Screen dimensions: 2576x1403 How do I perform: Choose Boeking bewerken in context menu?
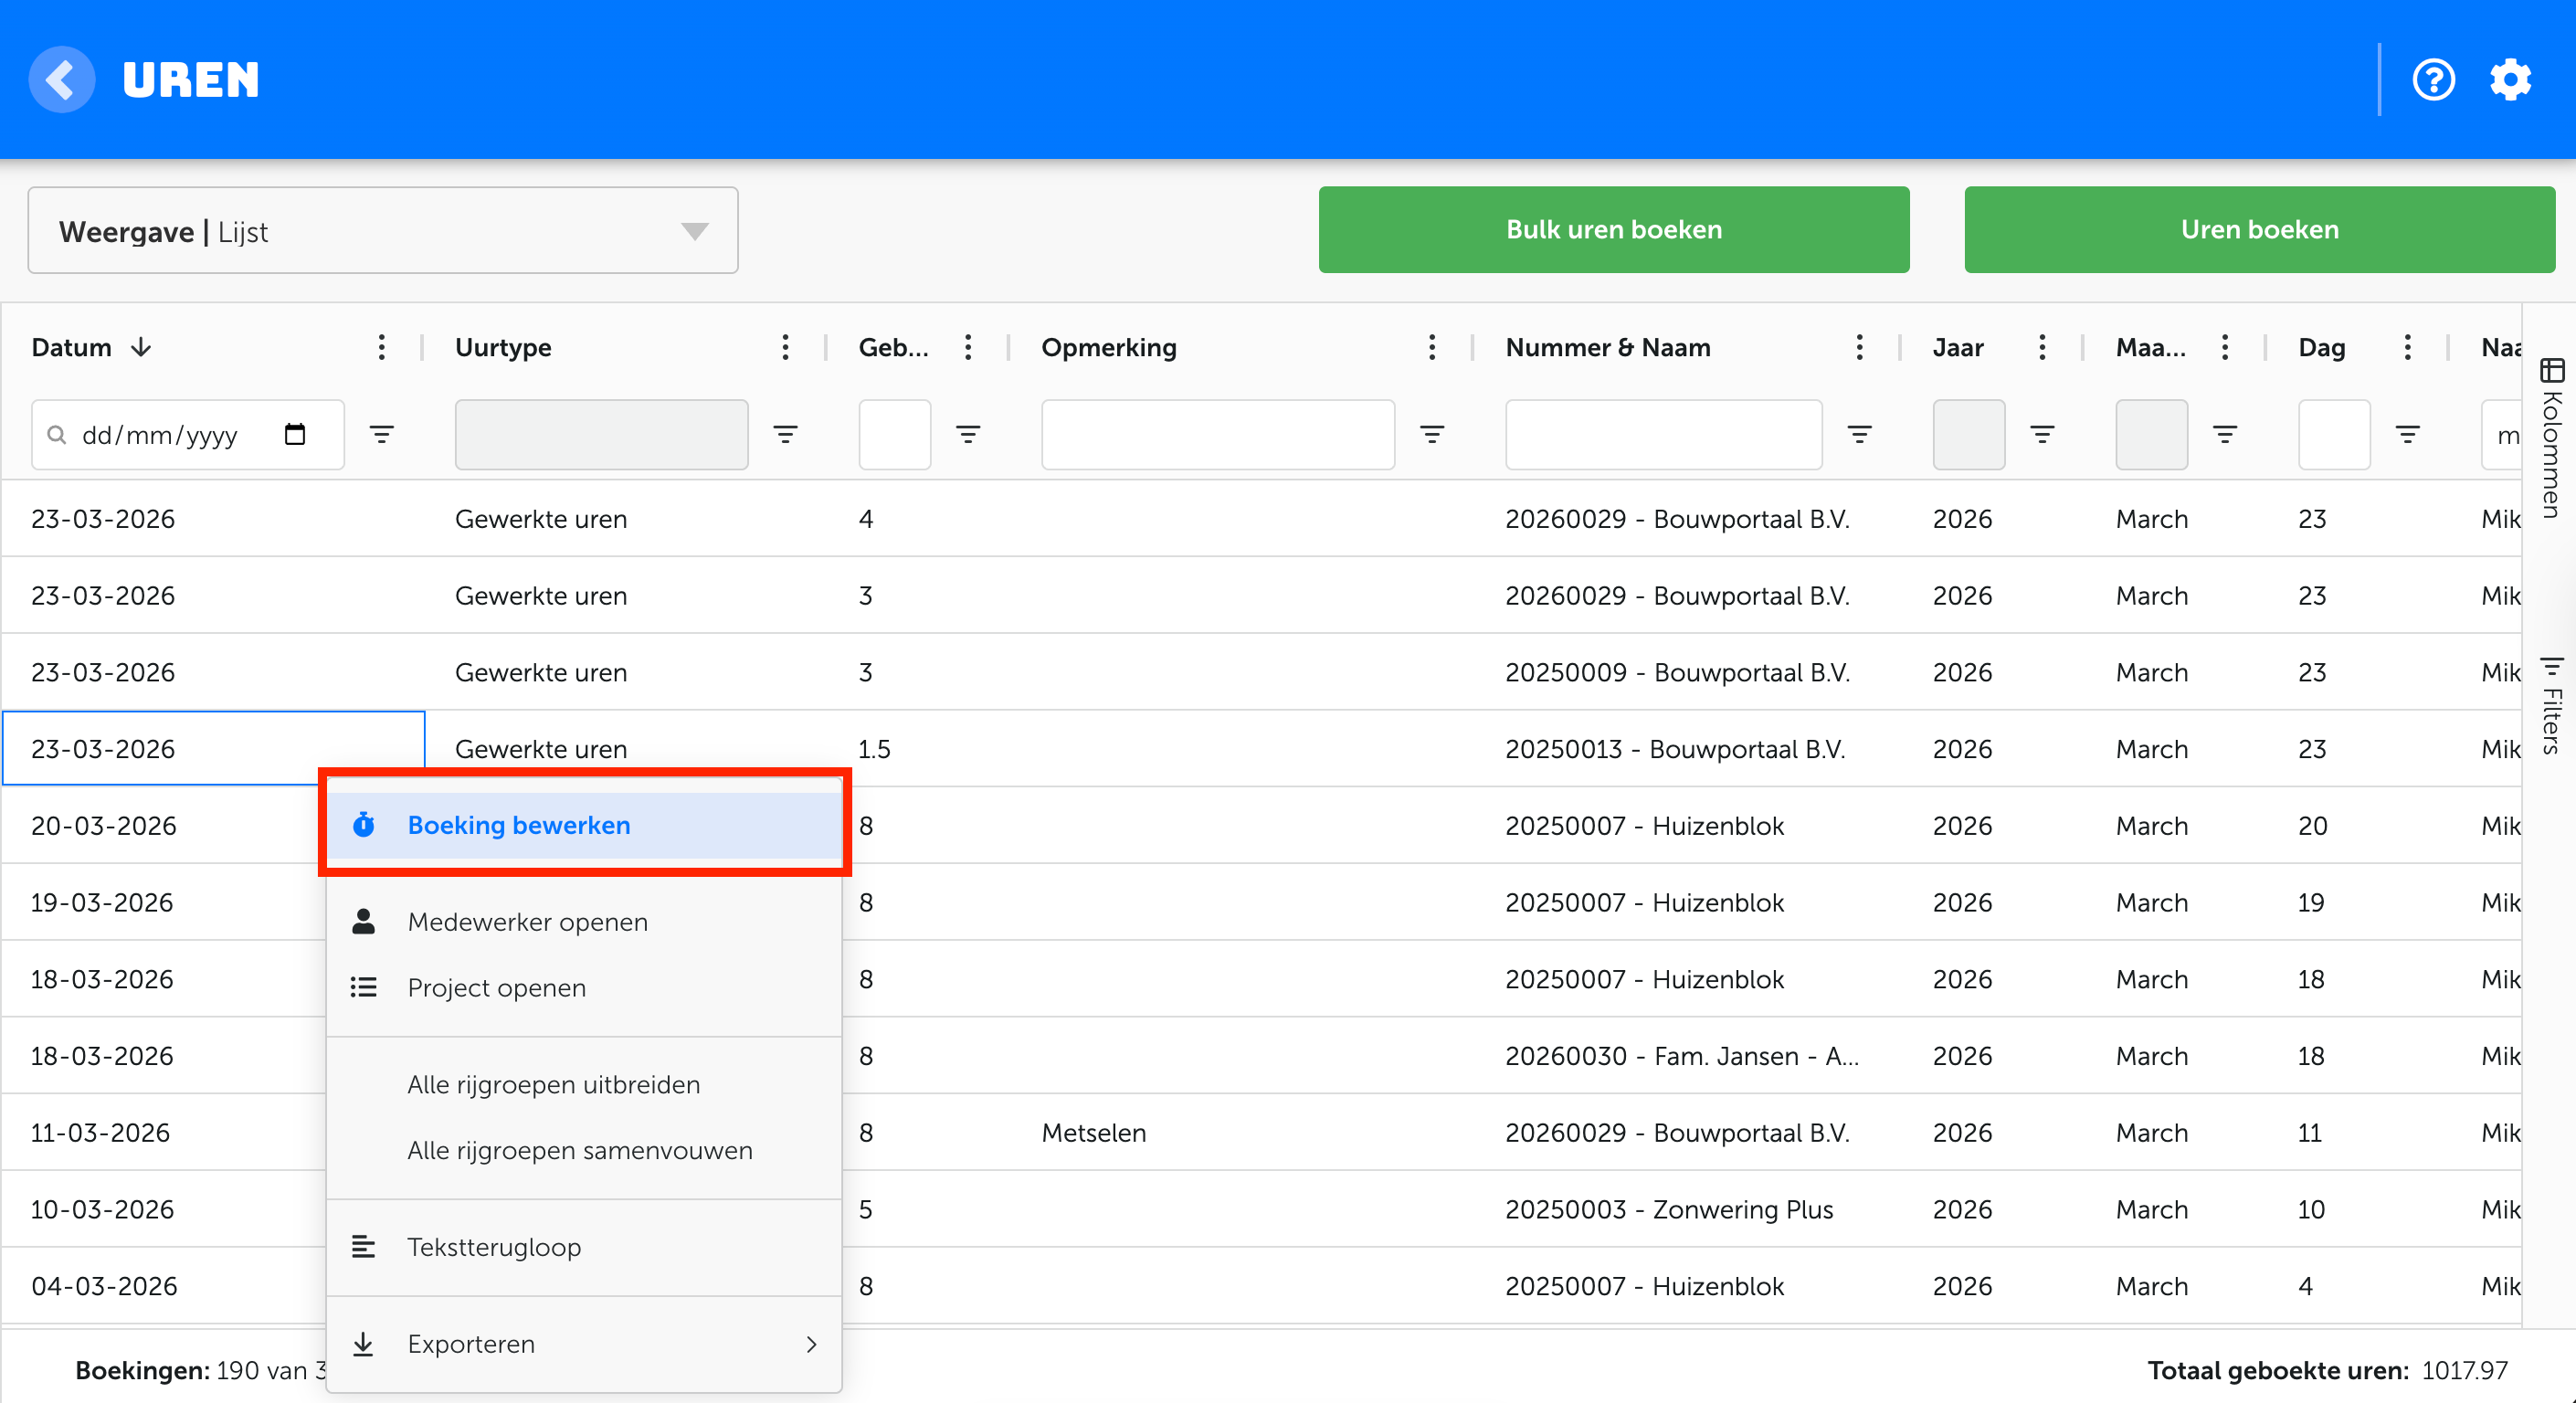tap(584, 825)
